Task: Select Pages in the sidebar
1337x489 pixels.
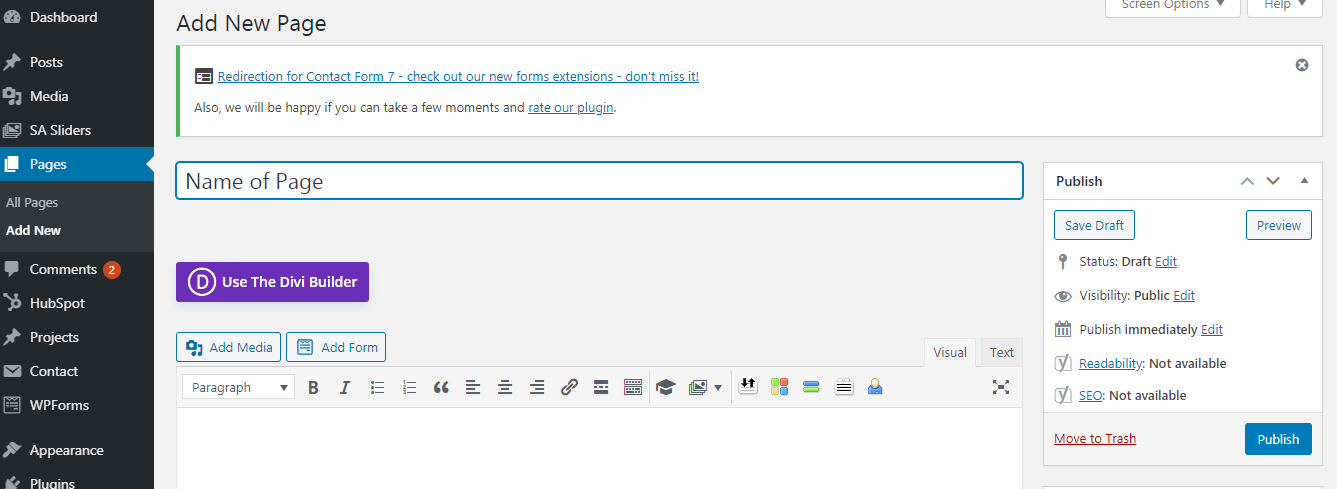Action: point(77,164)
